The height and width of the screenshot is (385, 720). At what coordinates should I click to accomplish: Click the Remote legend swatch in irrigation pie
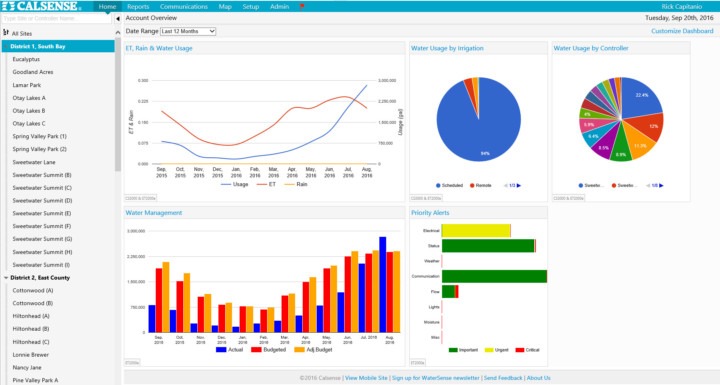(x=472, y=186)
